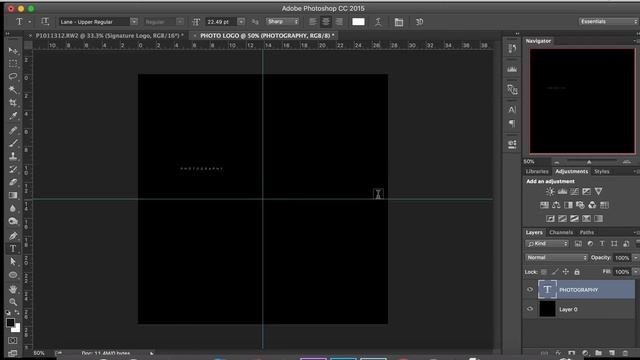Open the collapsed Paragraph panel icon
The width and height of the screenshot is (640, 360).
[x=512, y=123]
